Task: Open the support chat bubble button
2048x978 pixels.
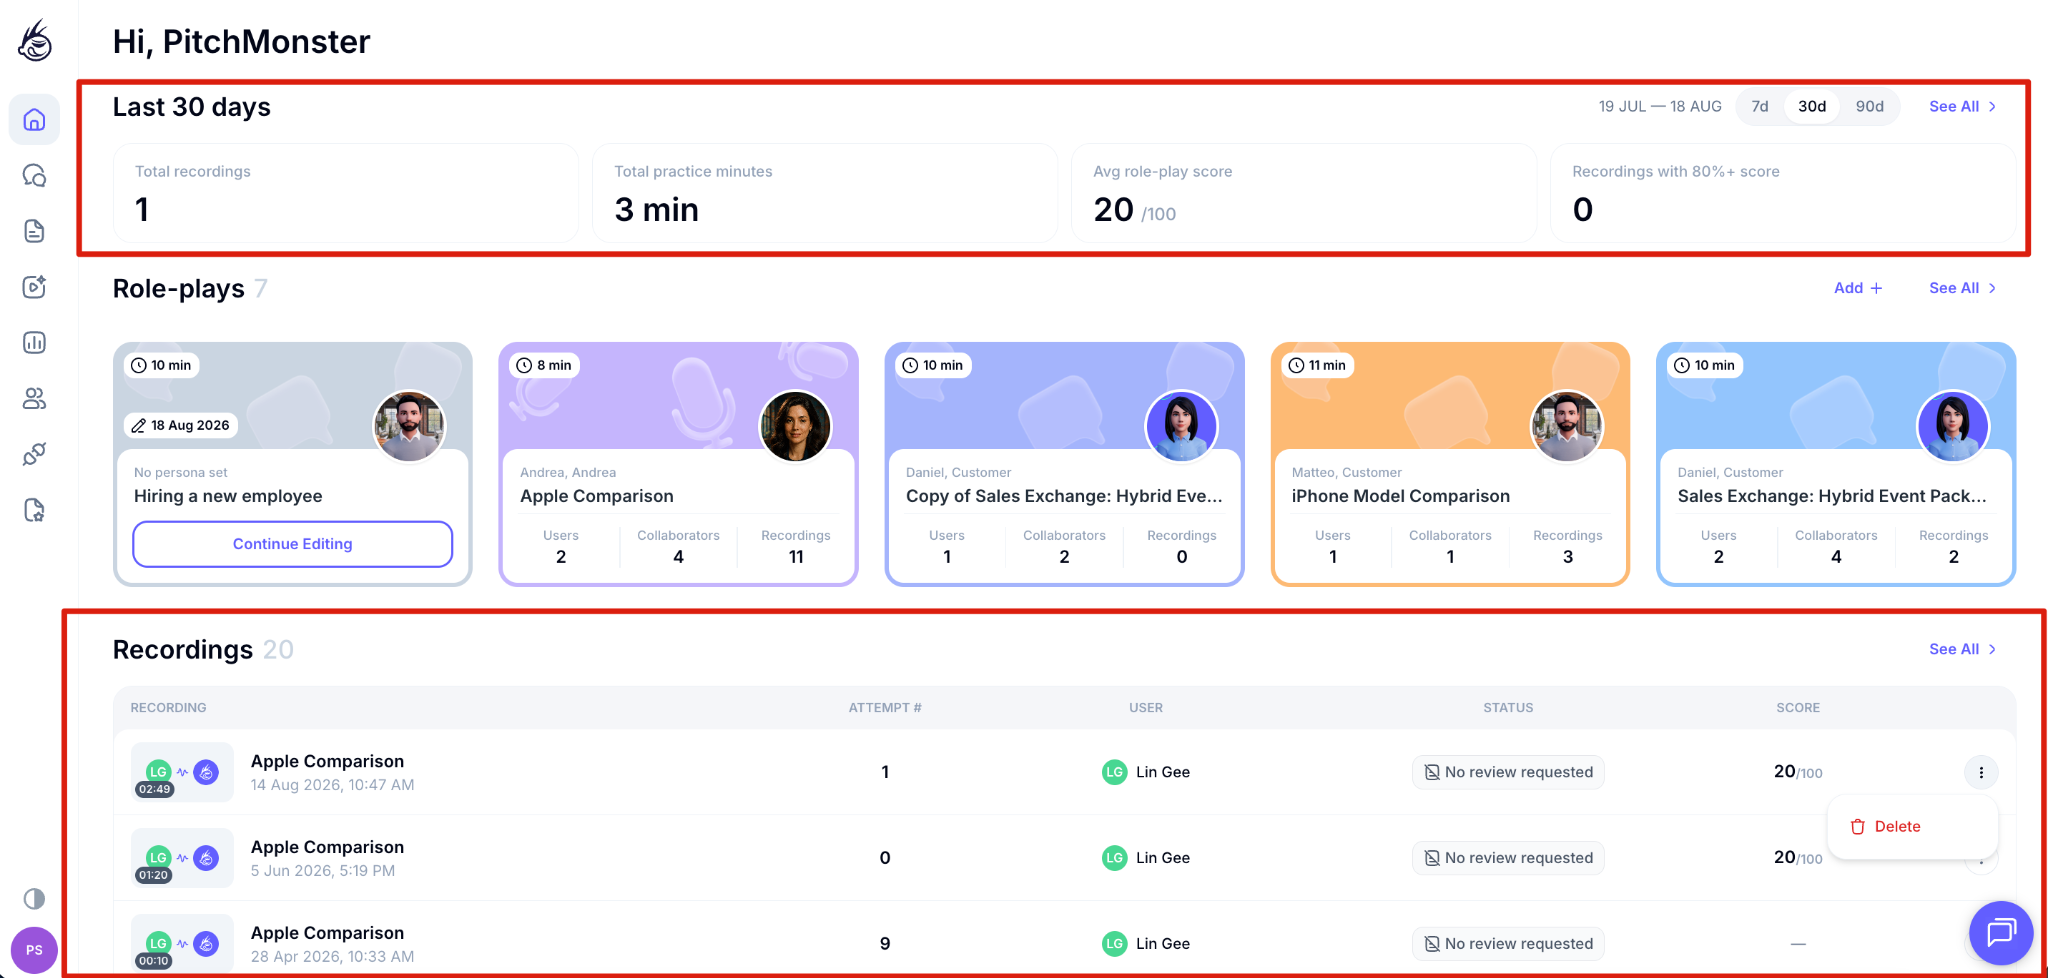Action: click(x=2001, y=933)
